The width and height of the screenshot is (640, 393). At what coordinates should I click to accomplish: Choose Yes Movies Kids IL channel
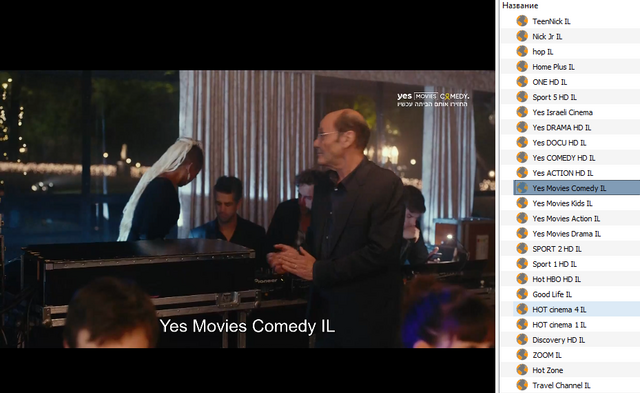(x=562, y=203)
